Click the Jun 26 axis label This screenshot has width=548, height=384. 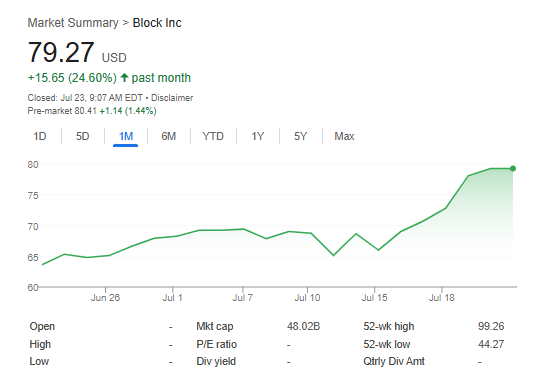tap(105, 298)
